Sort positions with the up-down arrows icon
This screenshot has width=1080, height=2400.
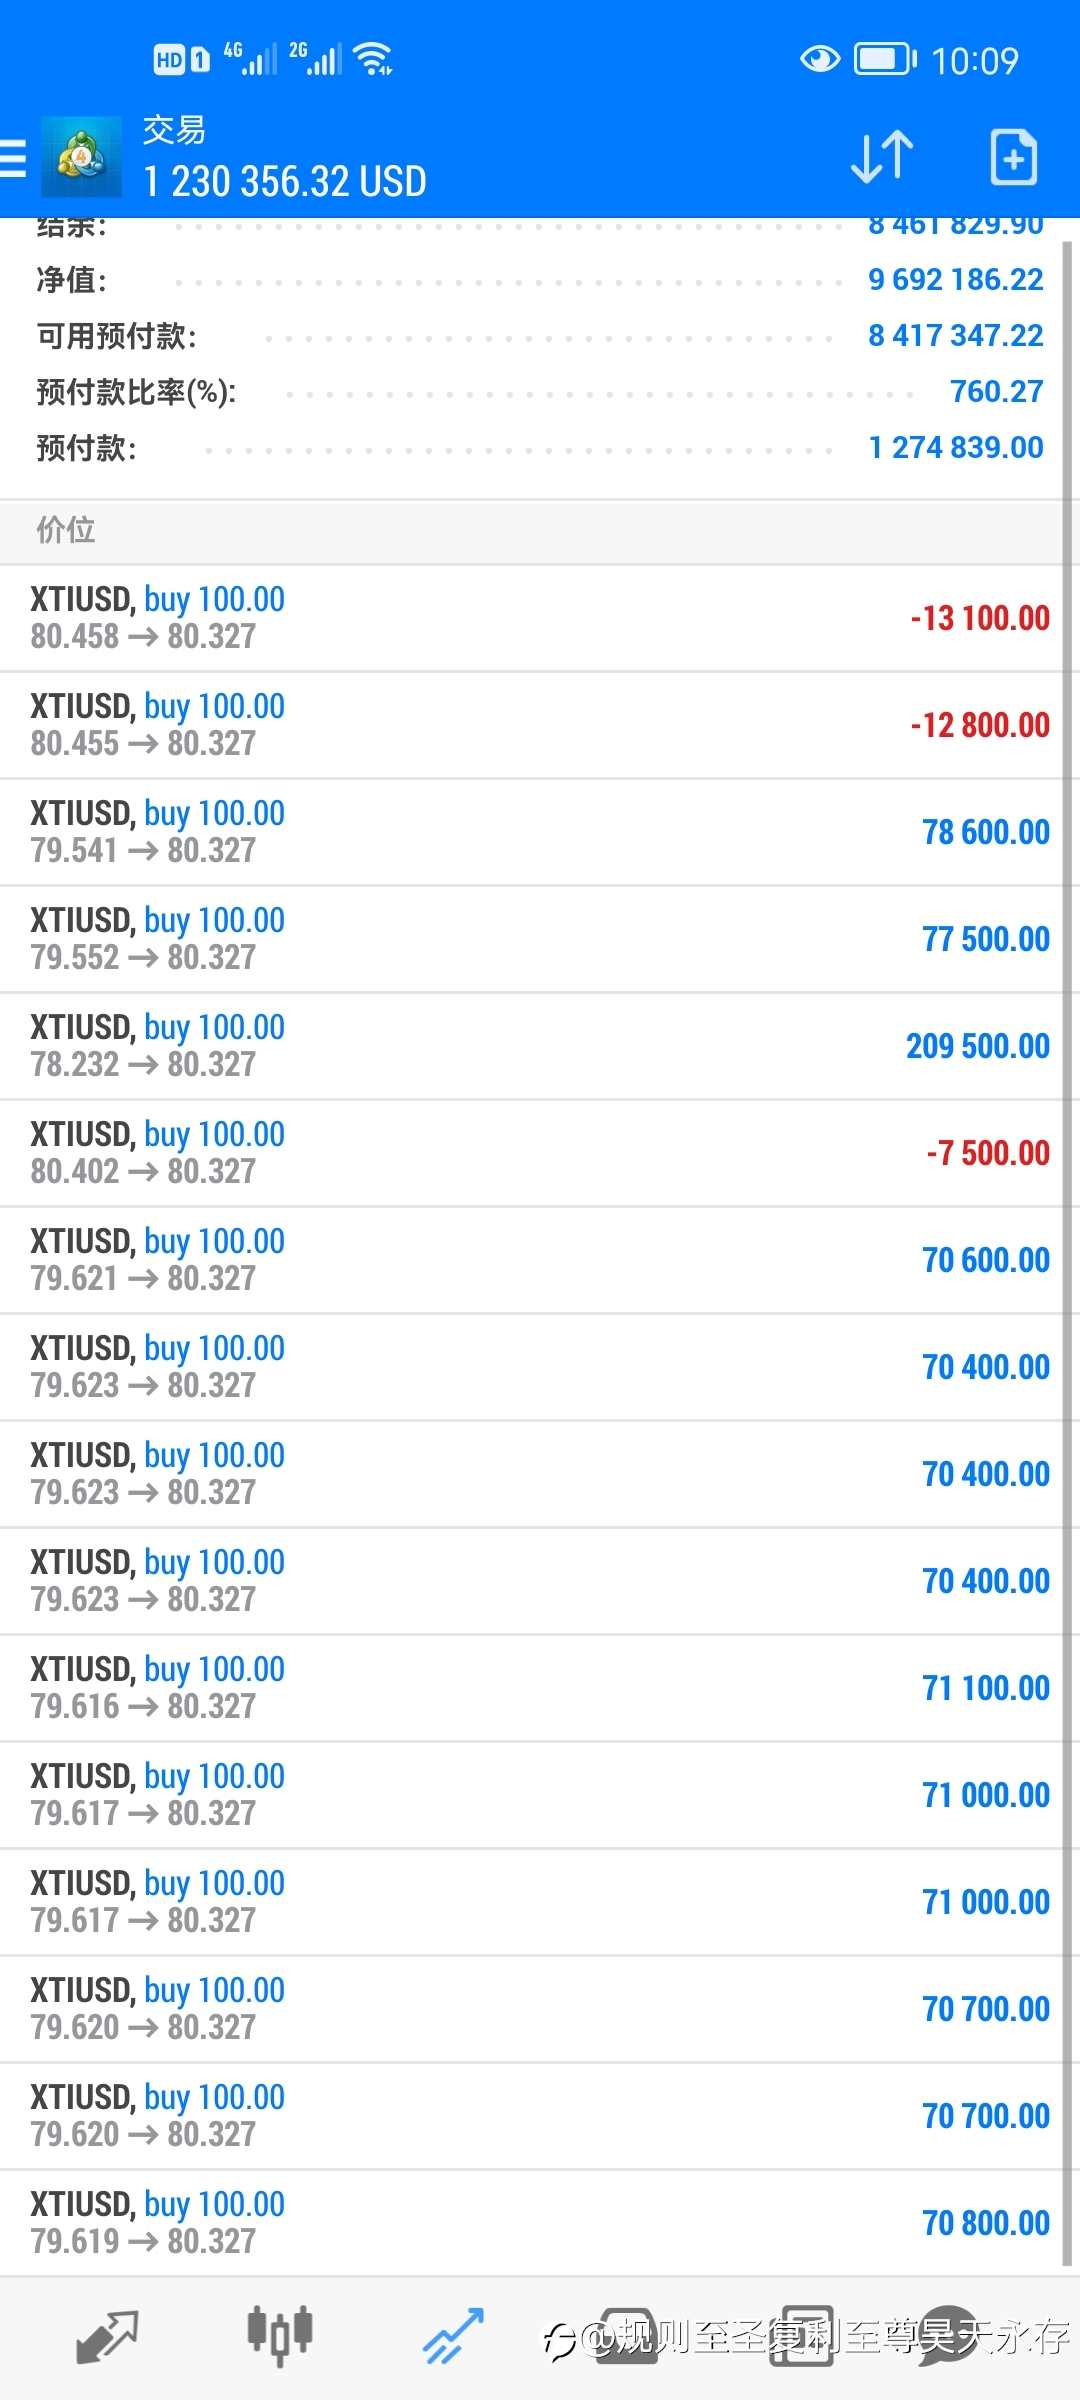882,157
